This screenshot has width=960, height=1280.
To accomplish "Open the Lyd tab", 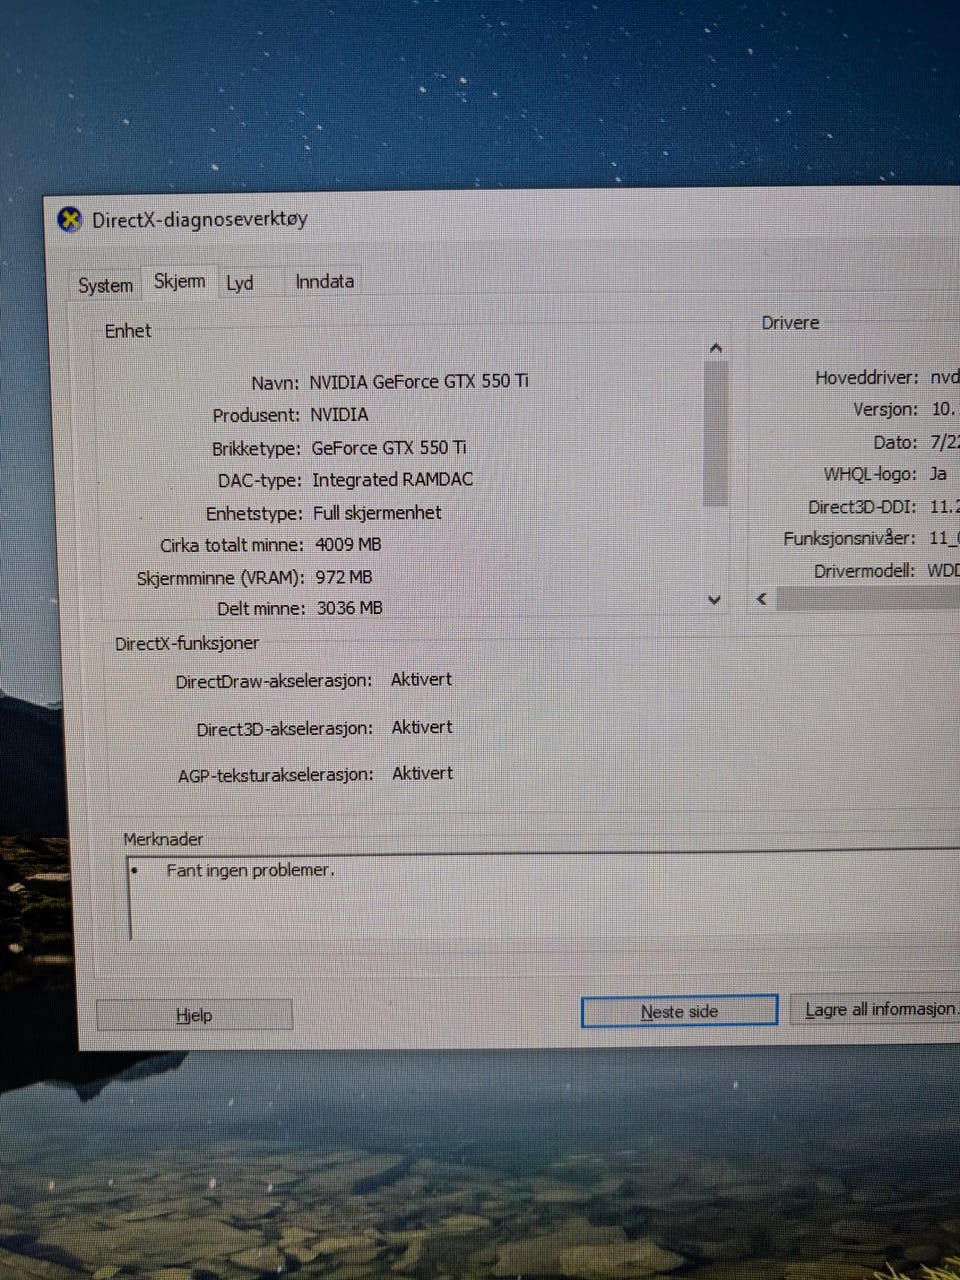I will tap(240, 283).
